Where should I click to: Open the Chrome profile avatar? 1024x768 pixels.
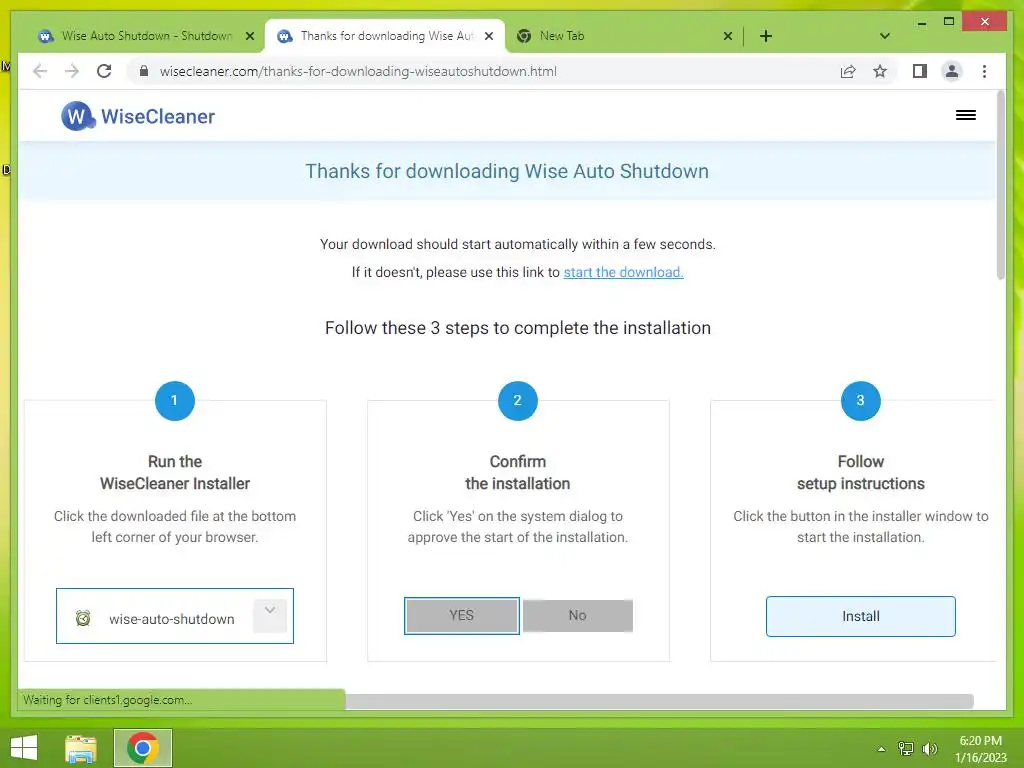click(952, 71)
